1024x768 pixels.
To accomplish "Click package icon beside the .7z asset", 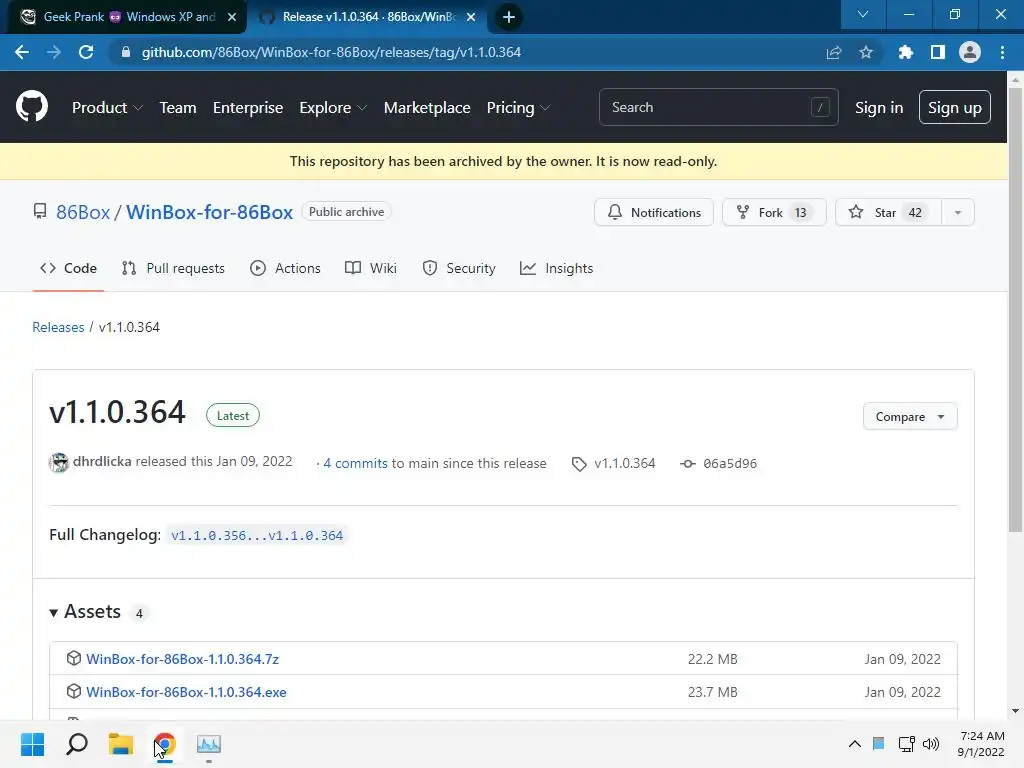I will [x=74, y=658].
